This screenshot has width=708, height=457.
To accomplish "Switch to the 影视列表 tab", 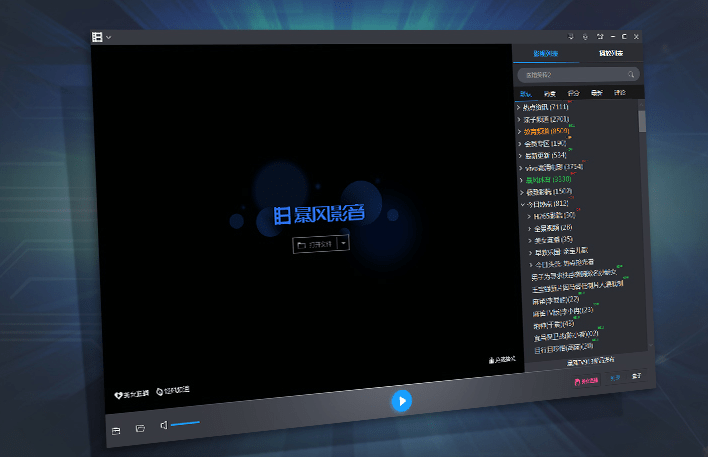I will point(546,53).
